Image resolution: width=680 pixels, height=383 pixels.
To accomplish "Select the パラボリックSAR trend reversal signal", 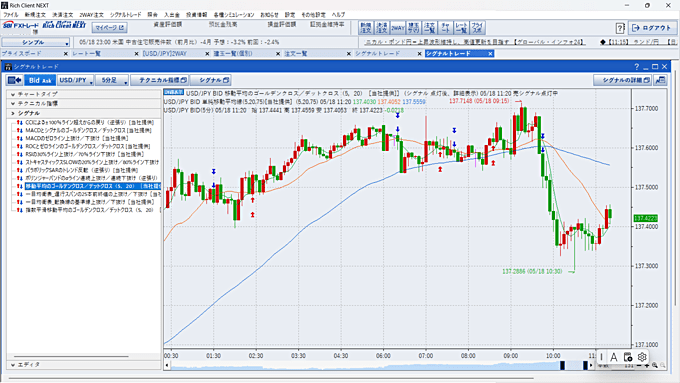I will (x=82, y=170).
